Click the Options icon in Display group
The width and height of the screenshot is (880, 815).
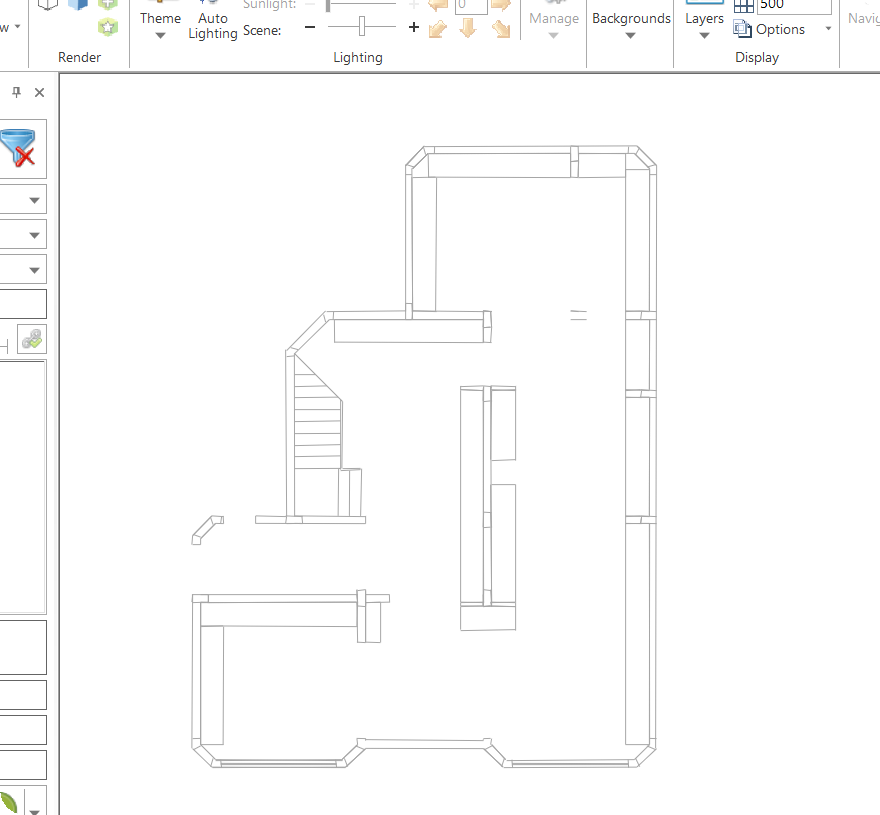coord(742,29)
